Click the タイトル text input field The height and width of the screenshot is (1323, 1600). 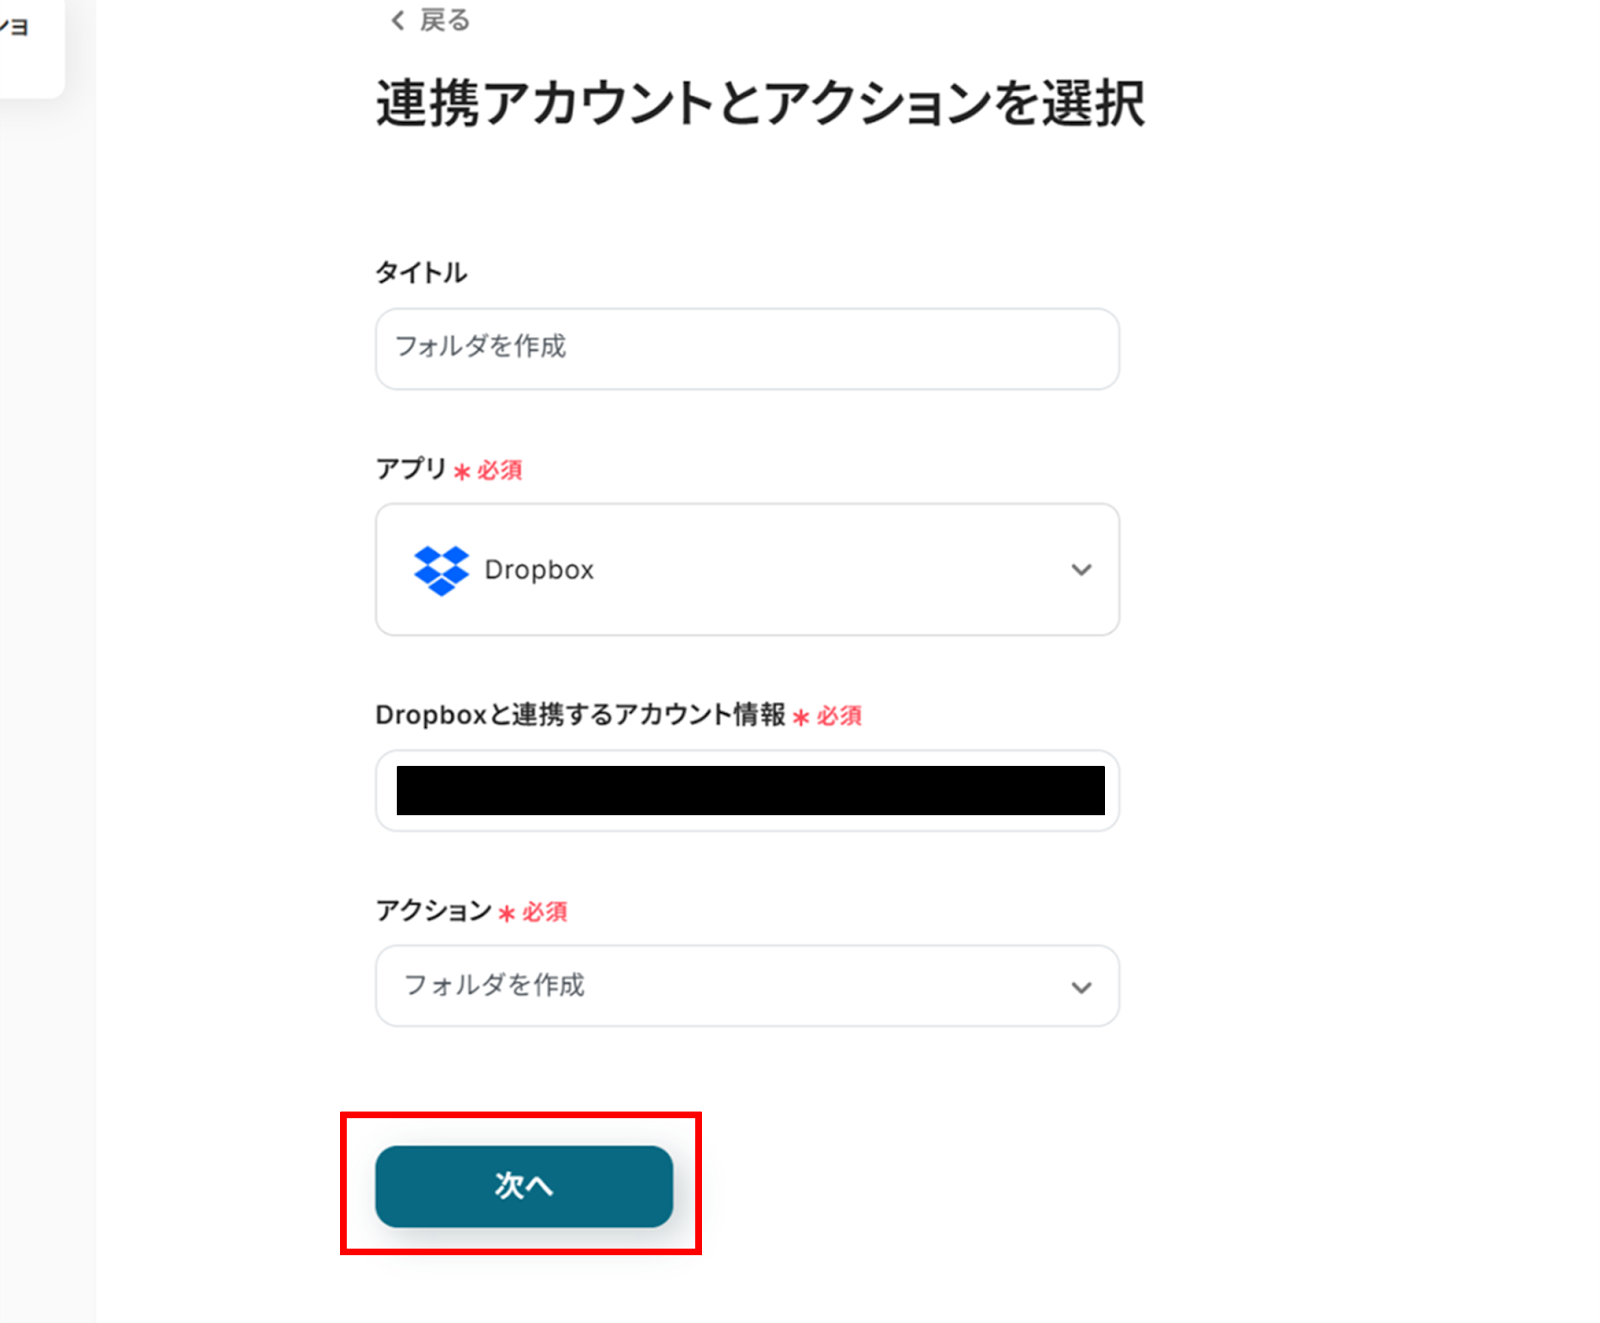[x=746, y=348]
